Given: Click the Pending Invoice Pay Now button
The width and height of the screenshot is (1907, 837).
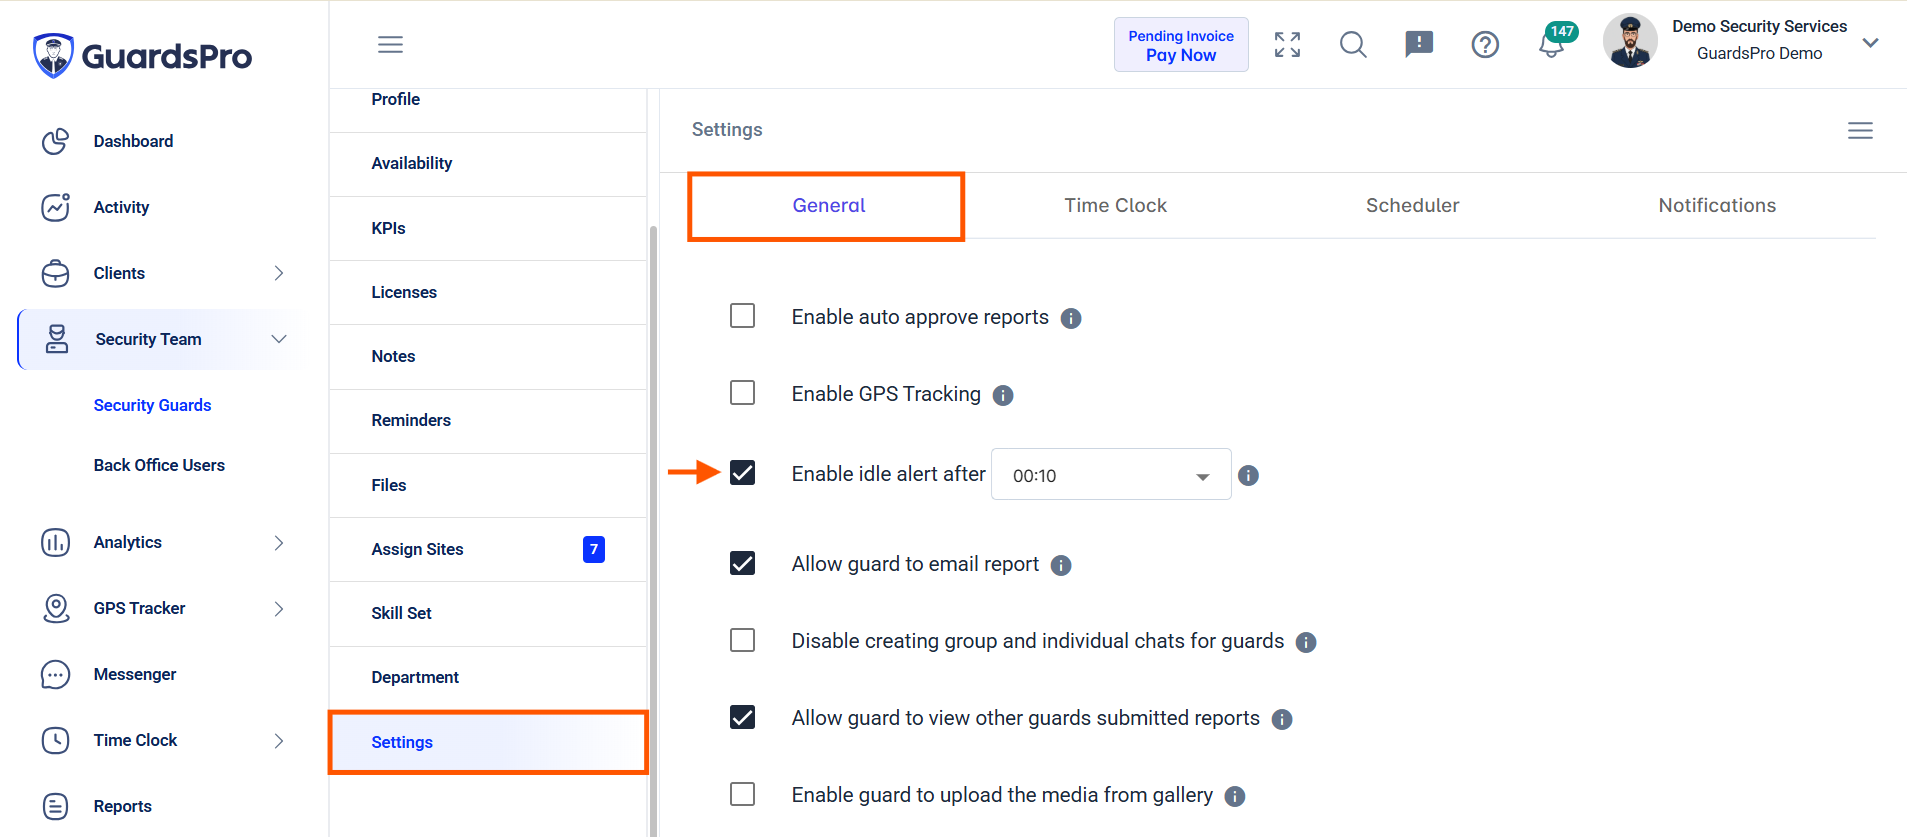Looking at the screenshot, I should point(1181,45).
